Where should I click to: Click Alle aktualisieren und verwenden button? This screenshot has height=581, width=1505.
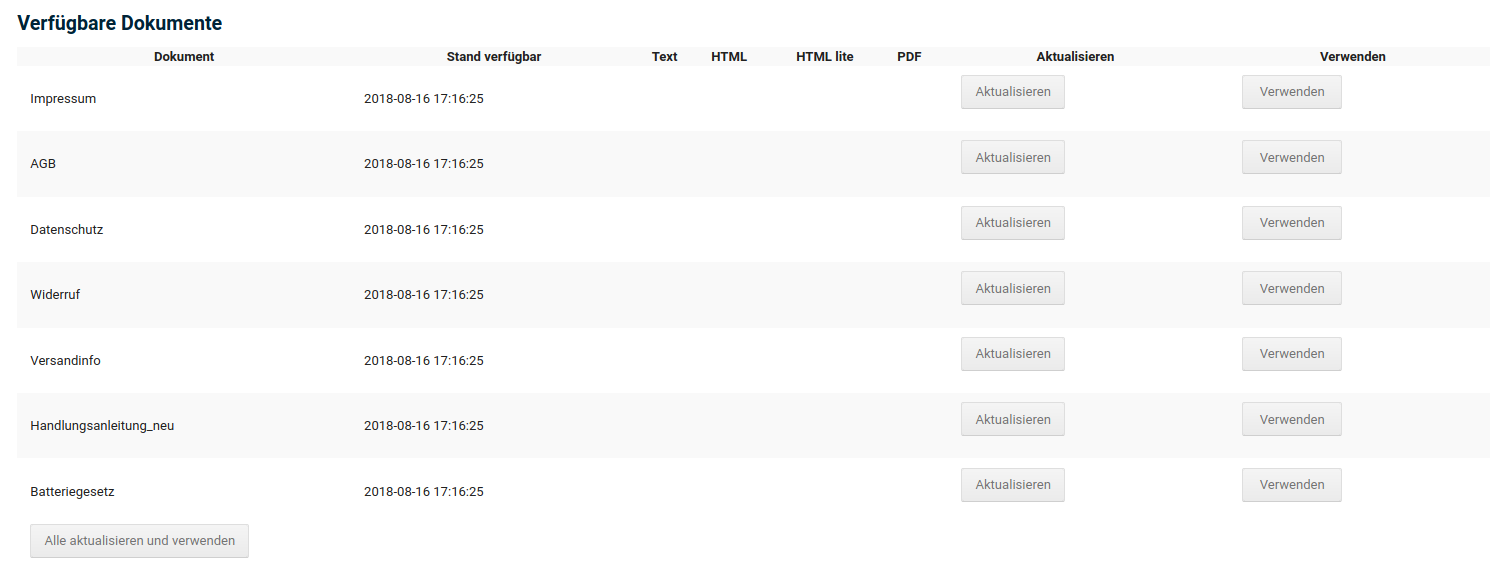(139, 541)
